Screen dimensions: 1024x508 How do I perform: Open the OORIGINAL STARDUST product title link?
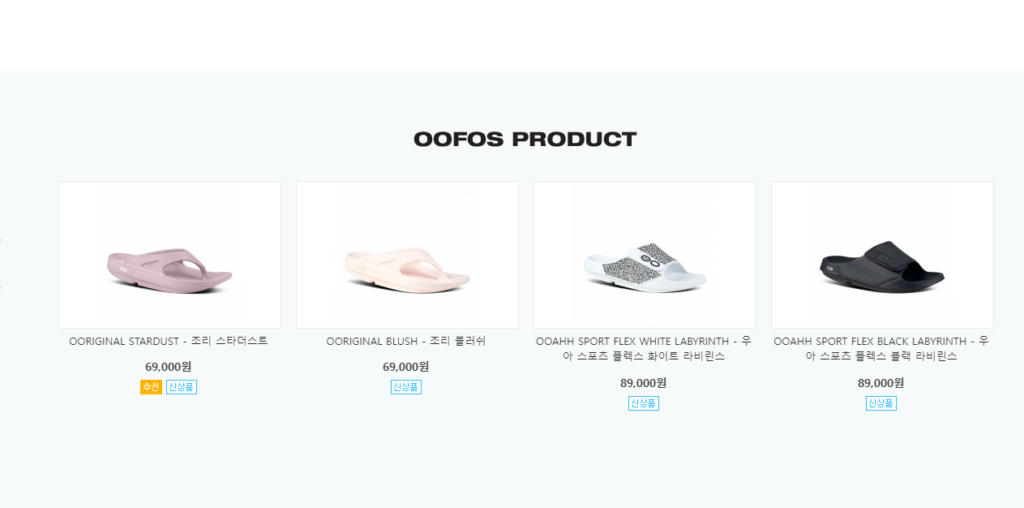[169, 341]
